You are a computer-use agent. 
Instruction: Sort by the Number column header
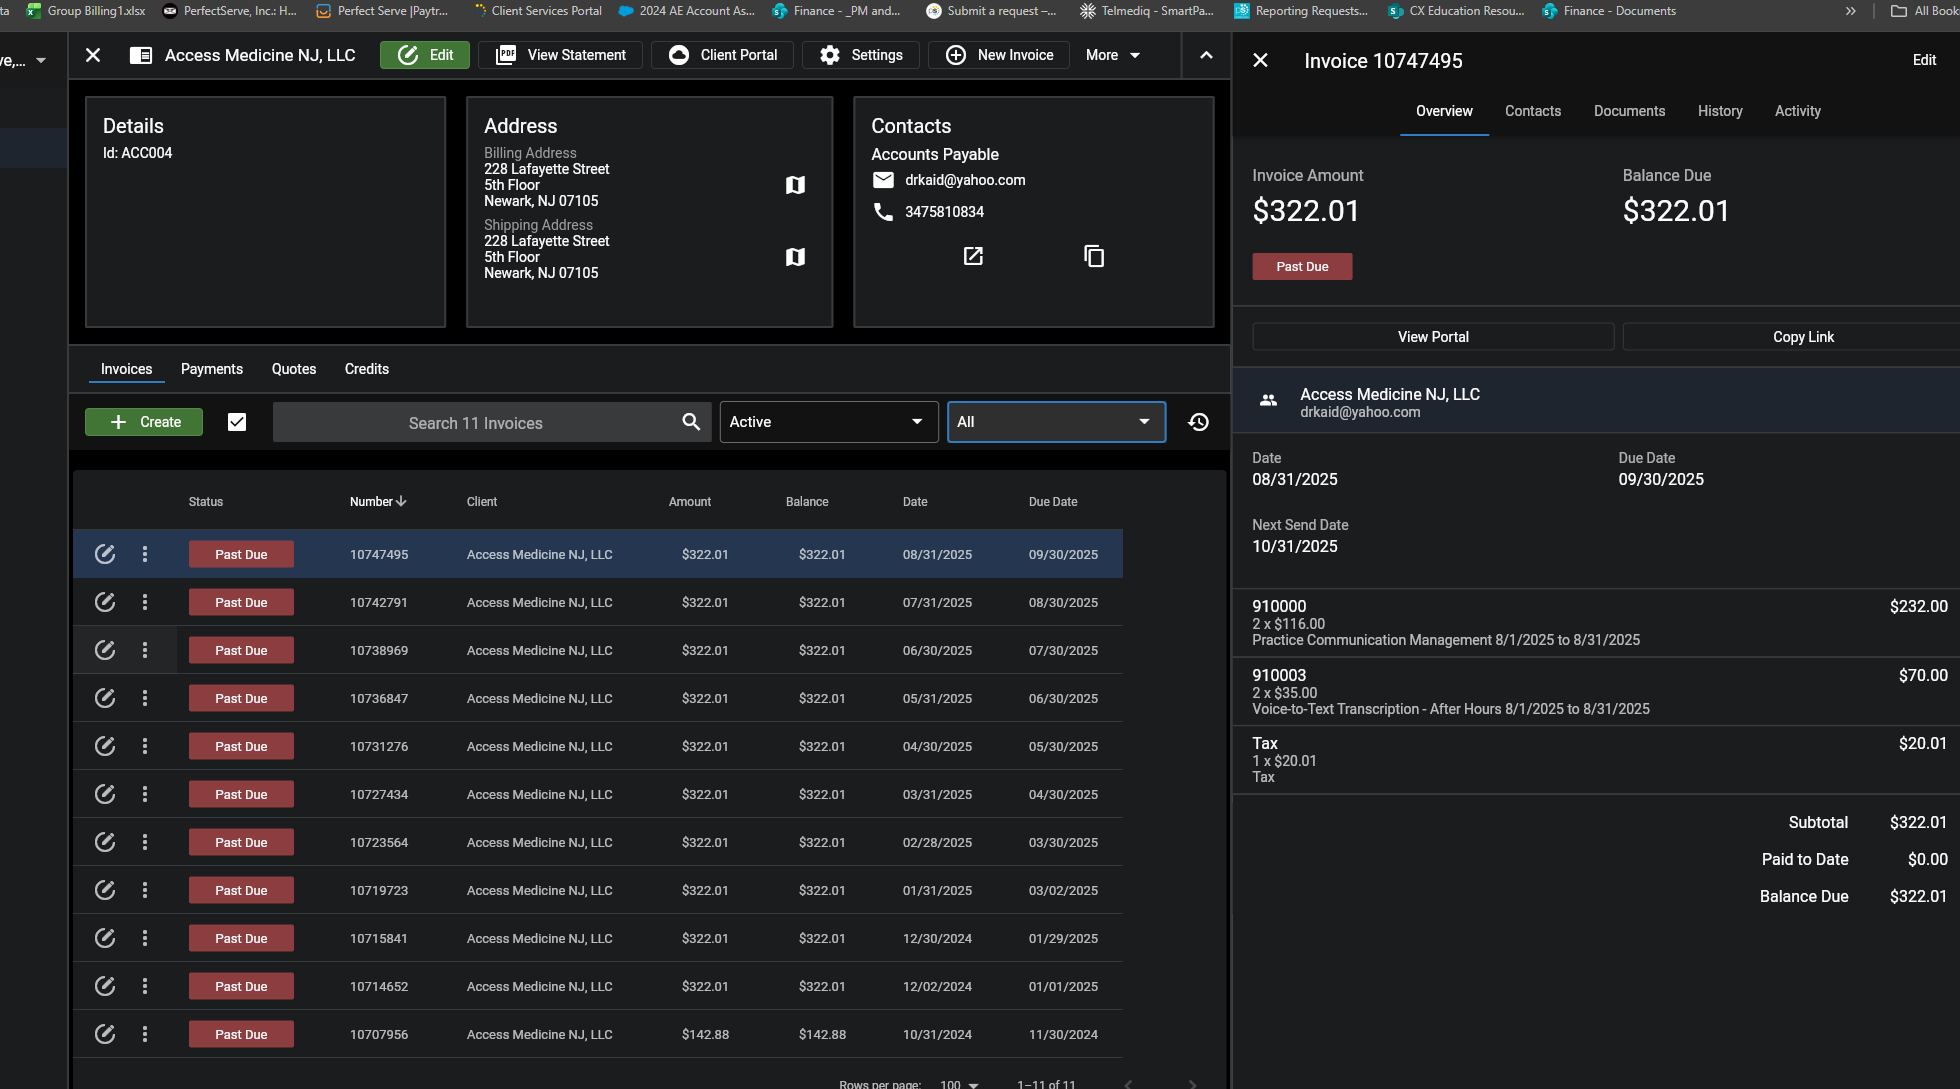(377, 502)
